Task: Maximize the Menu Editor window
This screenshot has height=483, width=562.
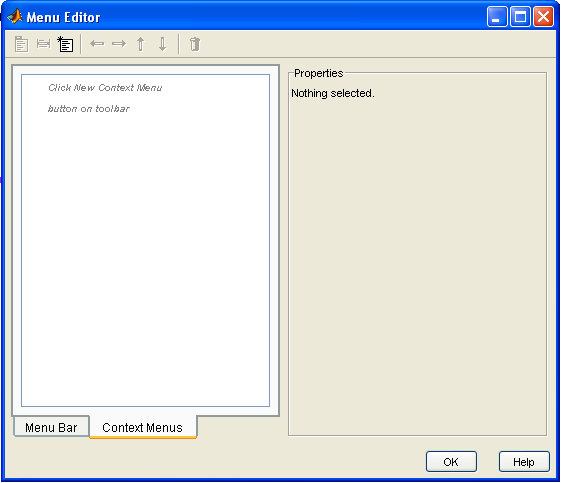Action: click(x=520, y=16)
